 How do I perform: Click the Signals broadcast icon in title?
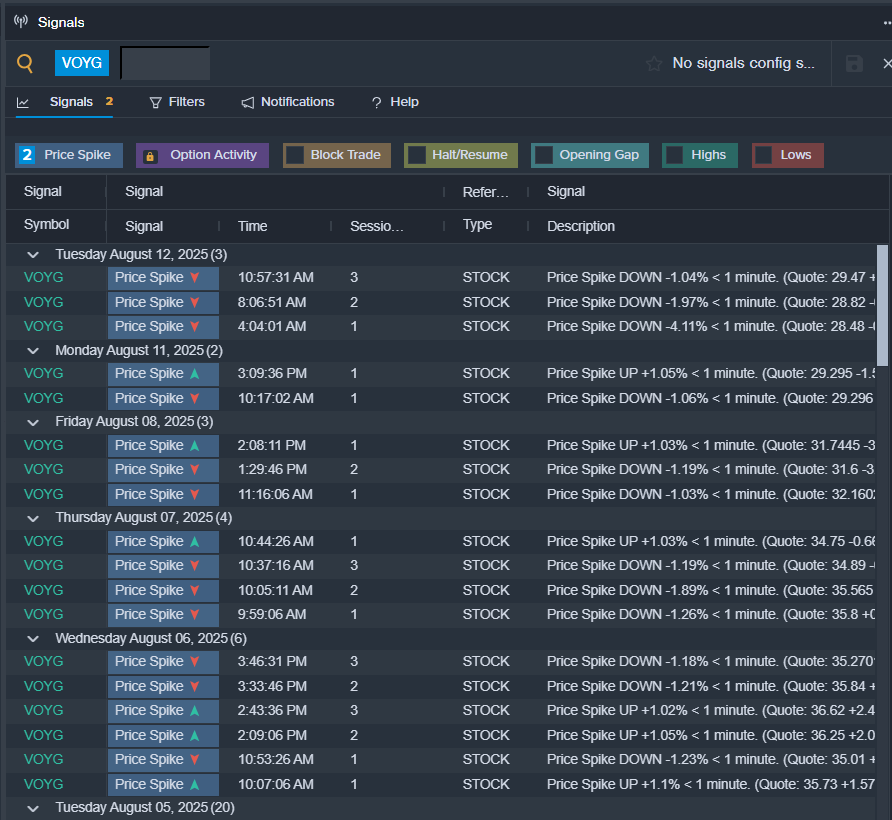[x=20, y=22]
